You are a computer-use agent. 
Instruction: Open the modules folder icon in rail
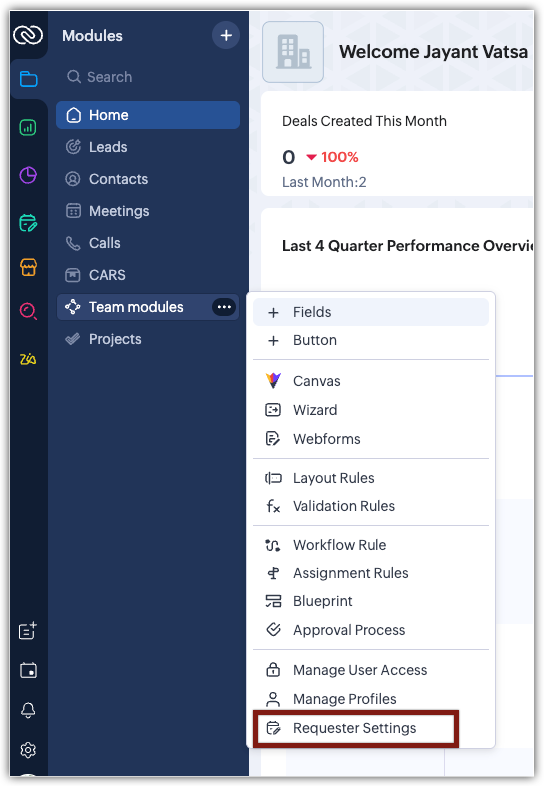pyautogui.click(x=29, y=79)
